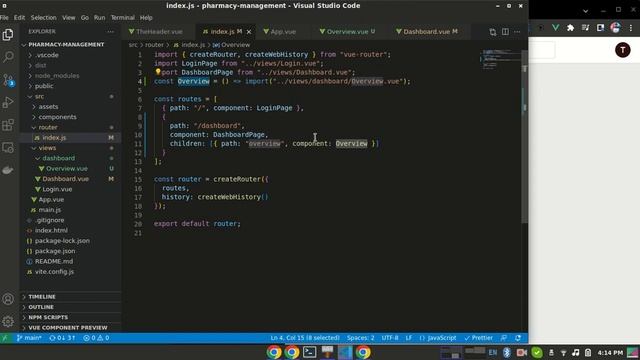Click the Bluetooth tray icon

click(507, 352)
